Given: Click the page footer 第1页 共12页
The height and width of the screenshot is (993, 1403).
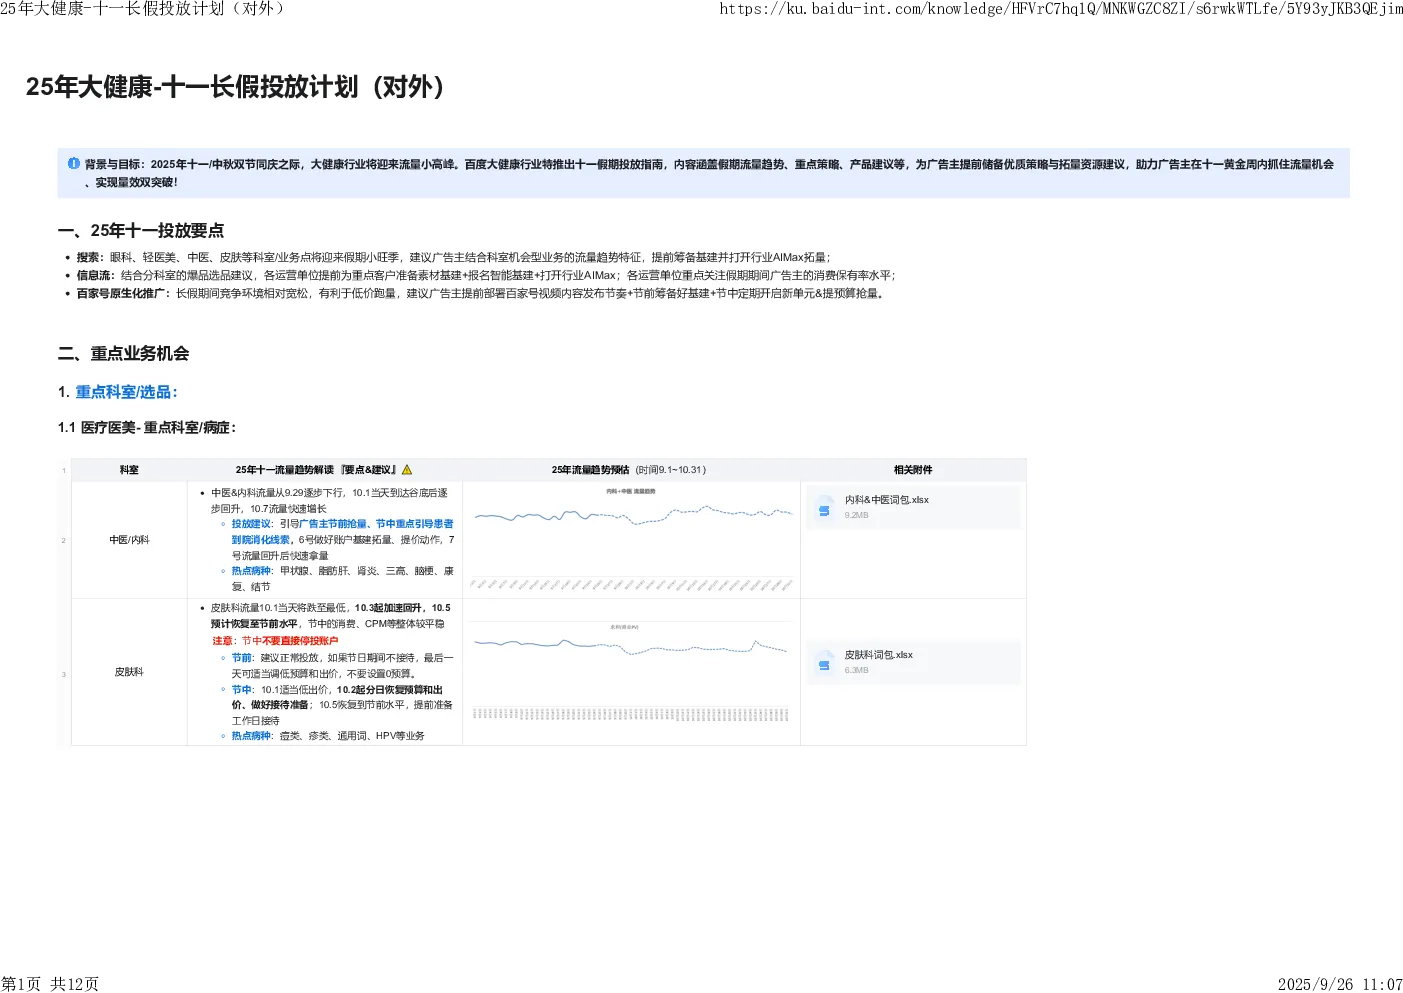Looking at the screenshot, I should [x=50, y=984].
